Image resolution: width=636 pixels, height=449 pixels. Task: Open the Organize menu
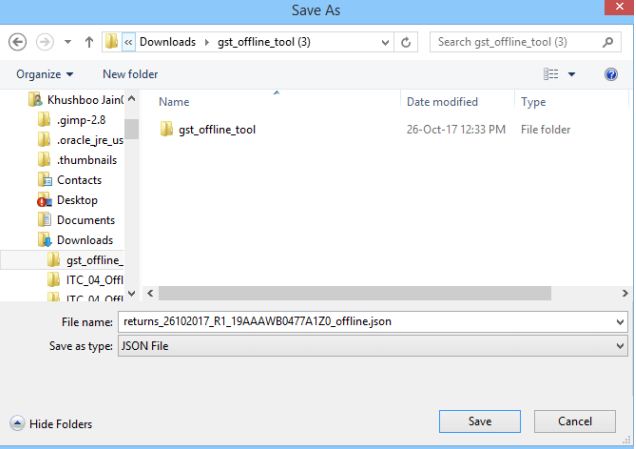coord(45,74)
